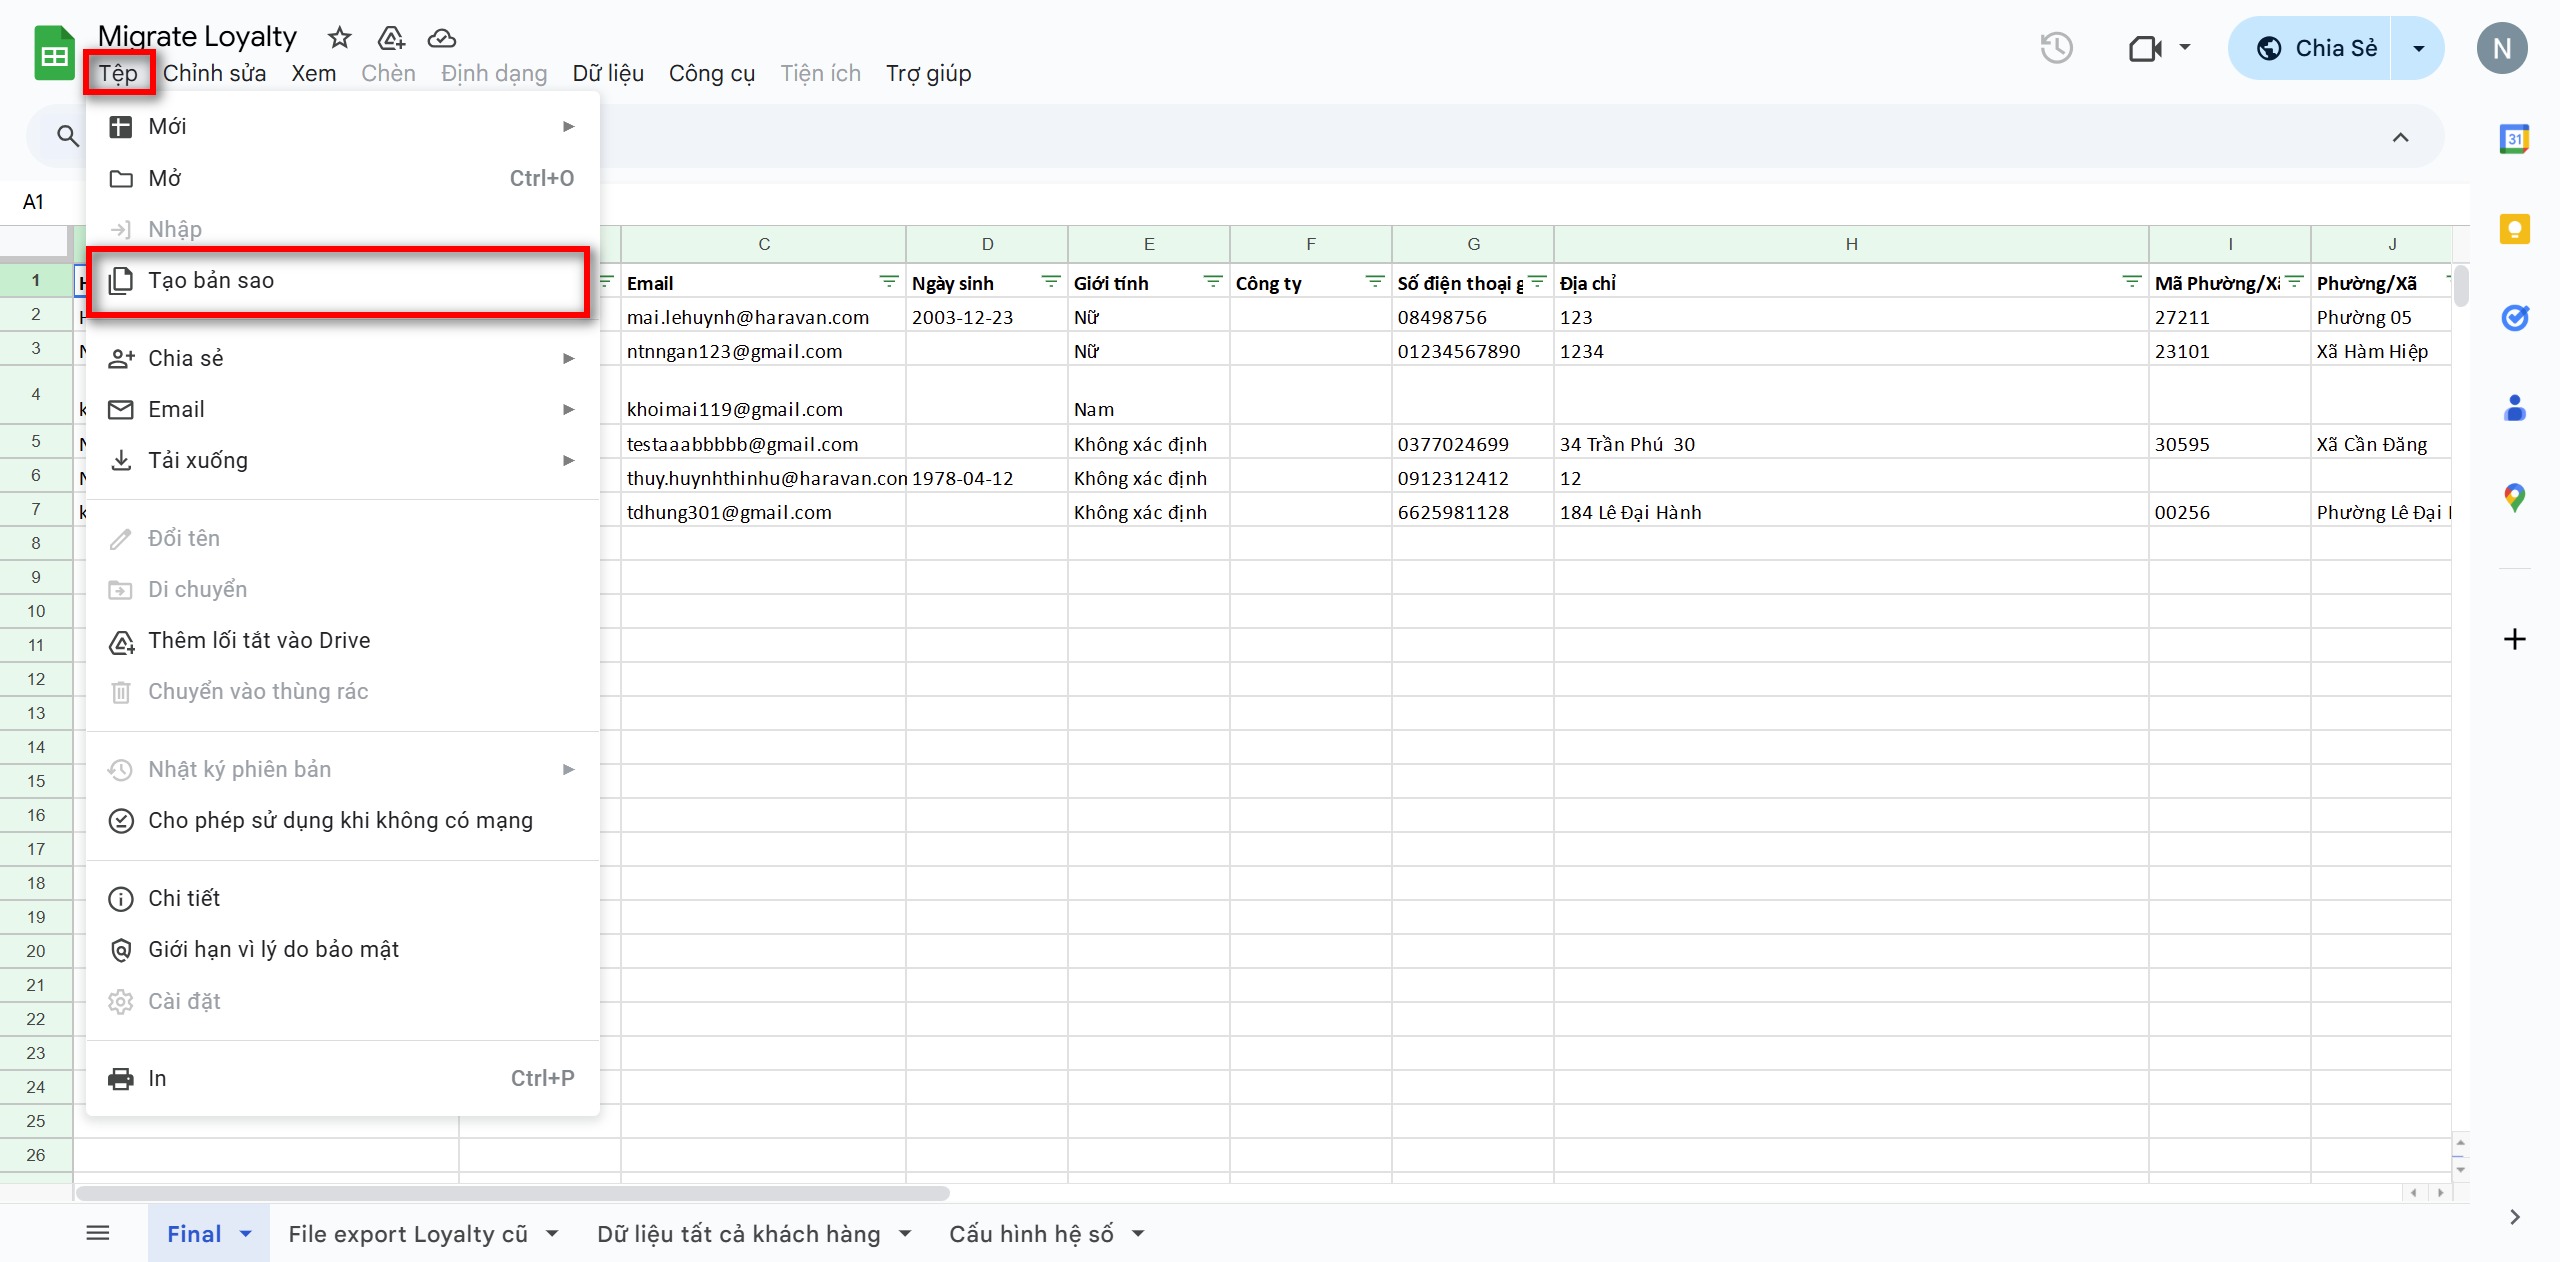Click the horizontal scrollbar thumb
Screen dimensions: 2560x1262
click(x=512, y=1193)
